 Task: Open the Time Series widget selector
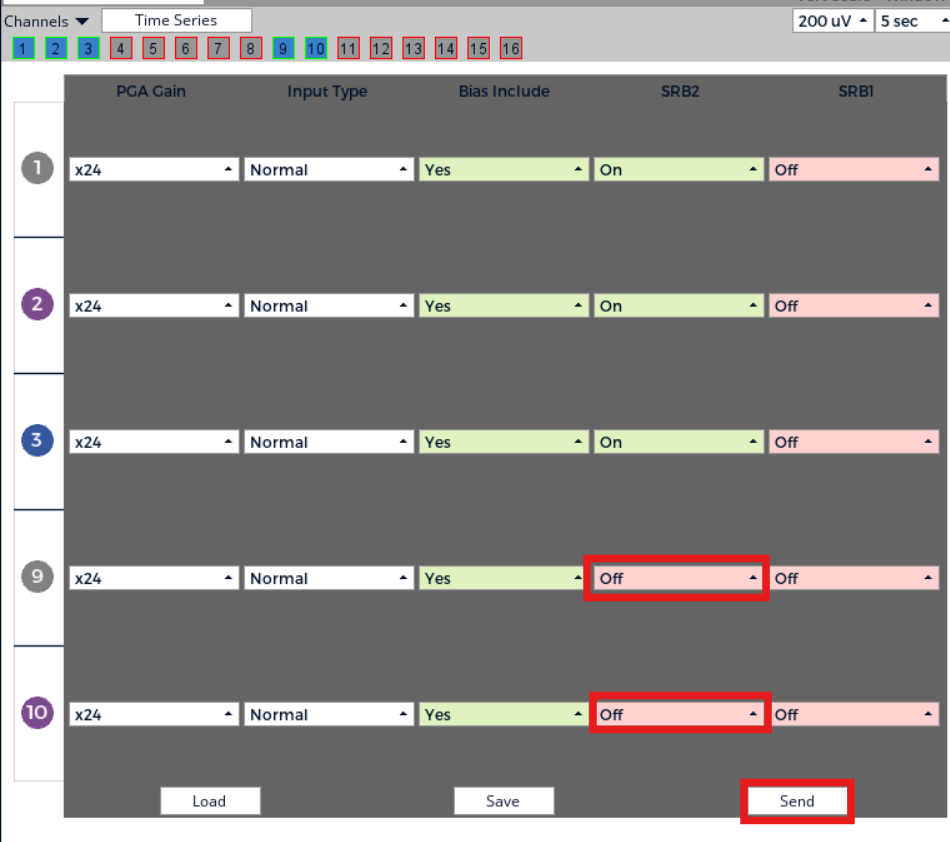coord(176,21)
